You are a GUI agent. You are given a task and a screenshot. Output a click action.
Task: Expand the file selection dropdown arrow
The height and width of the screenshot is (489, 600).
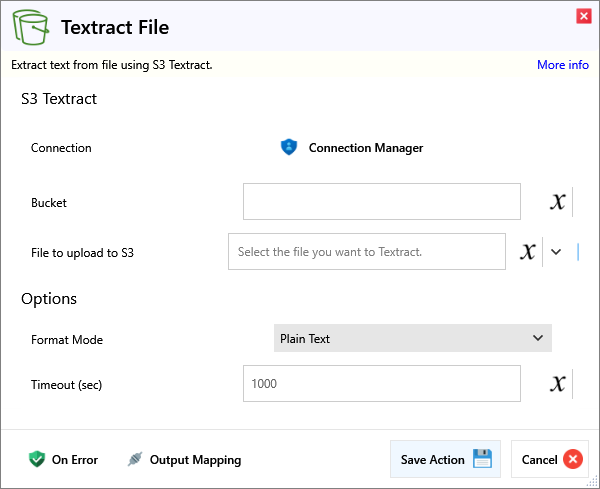pos(557,252)
